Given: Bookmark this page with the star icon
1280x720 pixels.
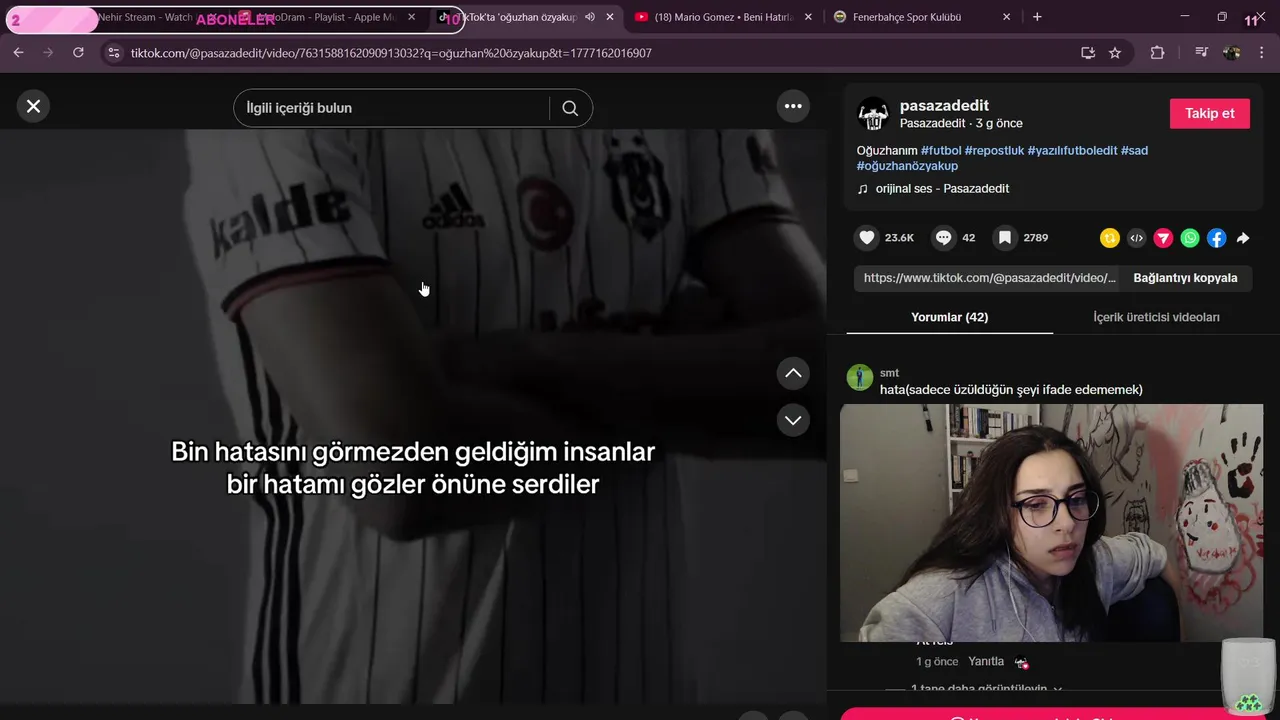Looking at the screenshot, I should (1115, 53).
